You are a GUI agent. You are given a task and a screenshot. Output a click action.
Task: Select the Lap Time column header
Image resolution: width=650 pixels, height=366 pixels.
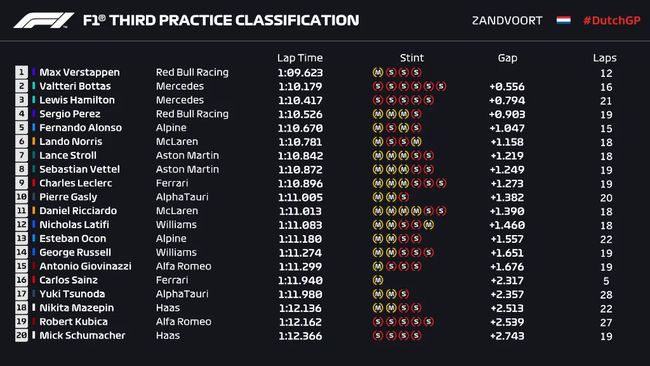point(300,58)
